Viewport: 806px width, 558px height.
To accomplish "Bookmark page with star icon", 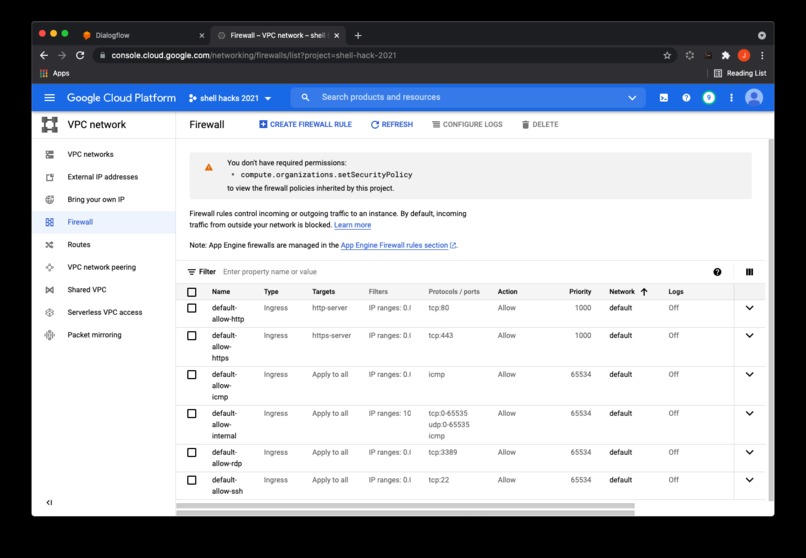I will (667, 55).
